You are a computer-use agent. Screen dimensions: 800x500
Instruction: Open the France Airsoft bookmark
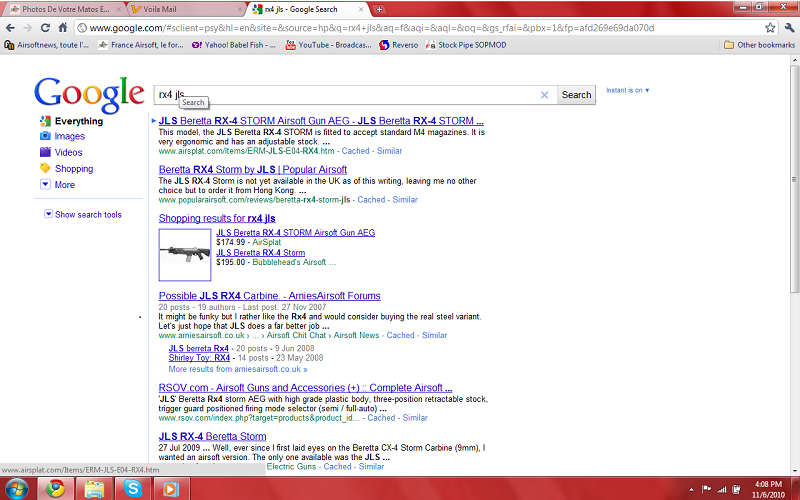click(x=141, y=45)
